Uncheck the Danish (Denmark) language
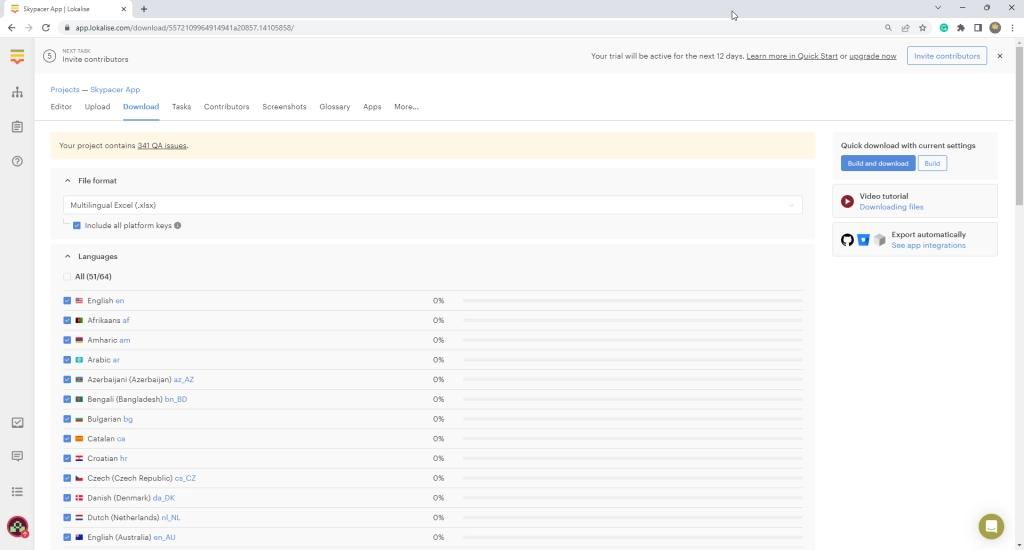The width and height of the screenshot is (1024, 550). 67,498
